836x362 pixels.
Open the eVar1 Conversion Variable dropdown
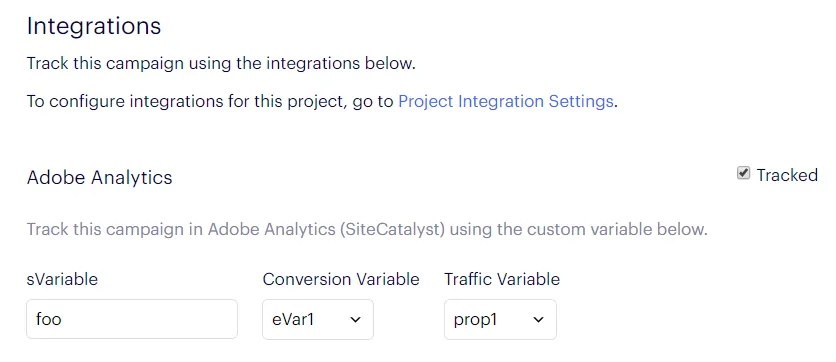(x=318, y=319)
